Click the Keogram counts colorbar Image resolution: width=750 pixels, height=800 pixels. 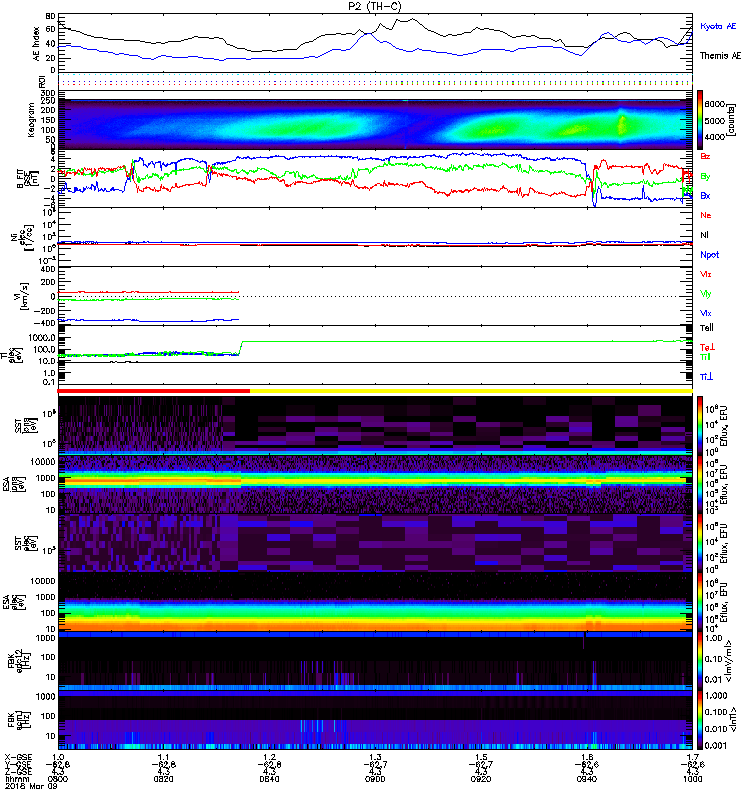700,120
